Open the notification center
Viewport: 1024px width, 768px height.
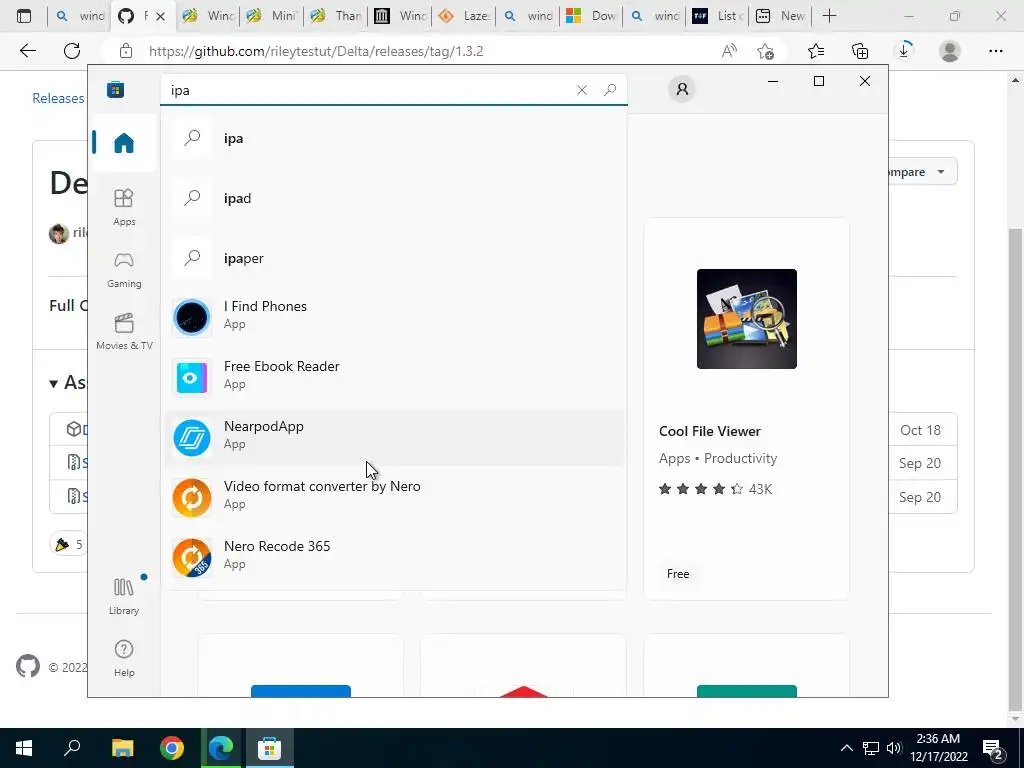pyautogui.click(x=993, y=748)
